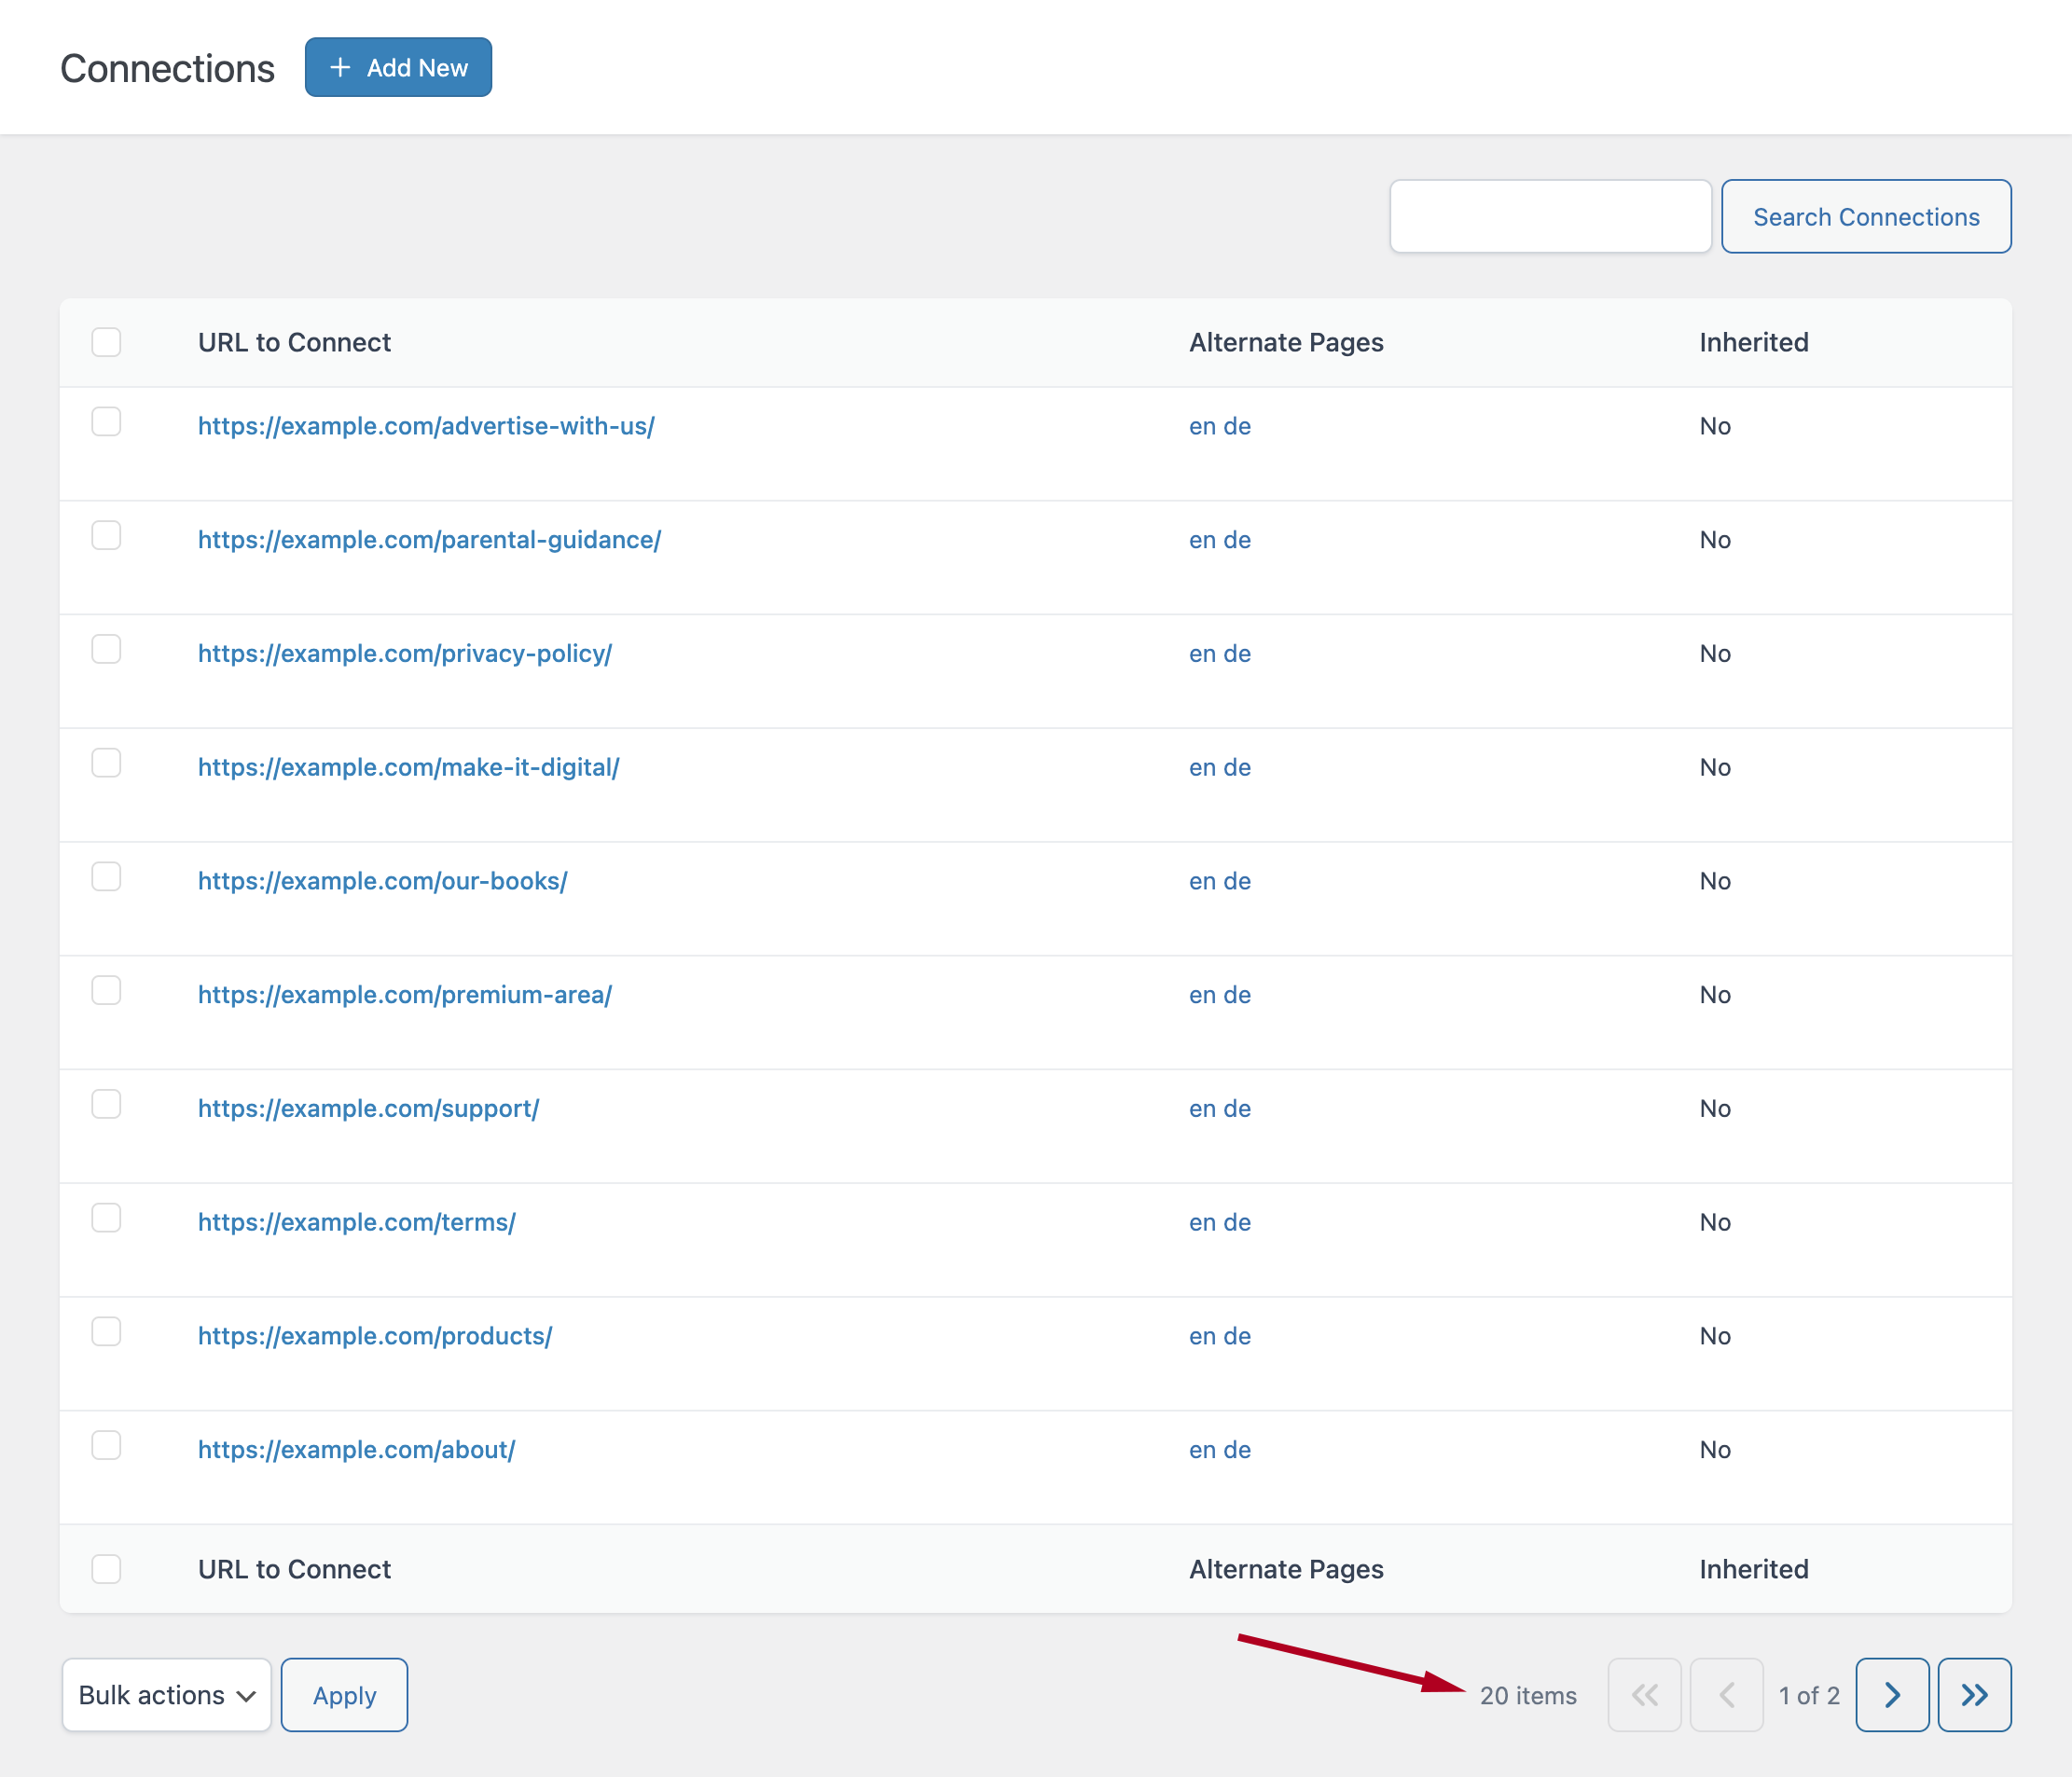2072x1777 pixels.
Task: Open the "de" alternate page for terms
Action: coord(1240,1221)
